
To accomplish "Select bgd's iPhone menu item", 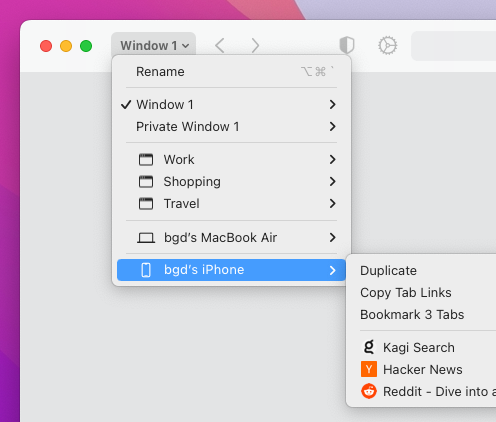I will (x=231, y=270).
